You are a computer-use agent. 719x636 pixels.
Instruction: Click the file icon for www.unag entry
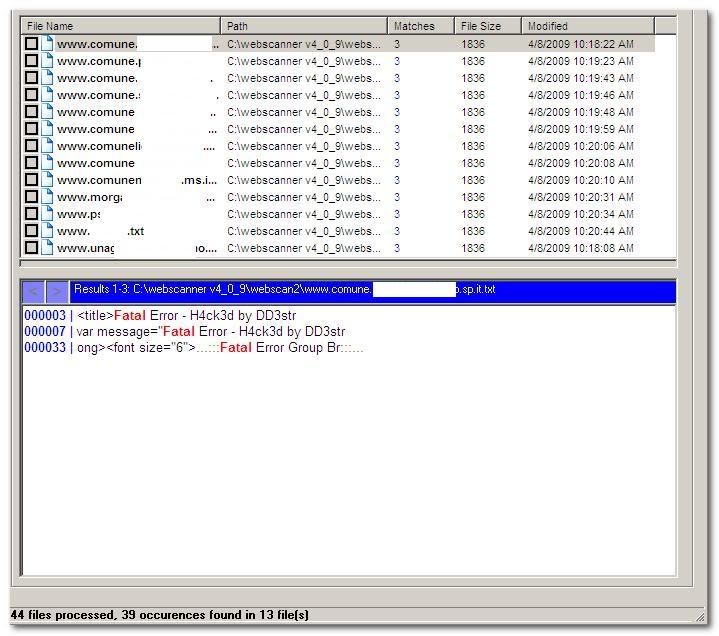coord(47,248)
